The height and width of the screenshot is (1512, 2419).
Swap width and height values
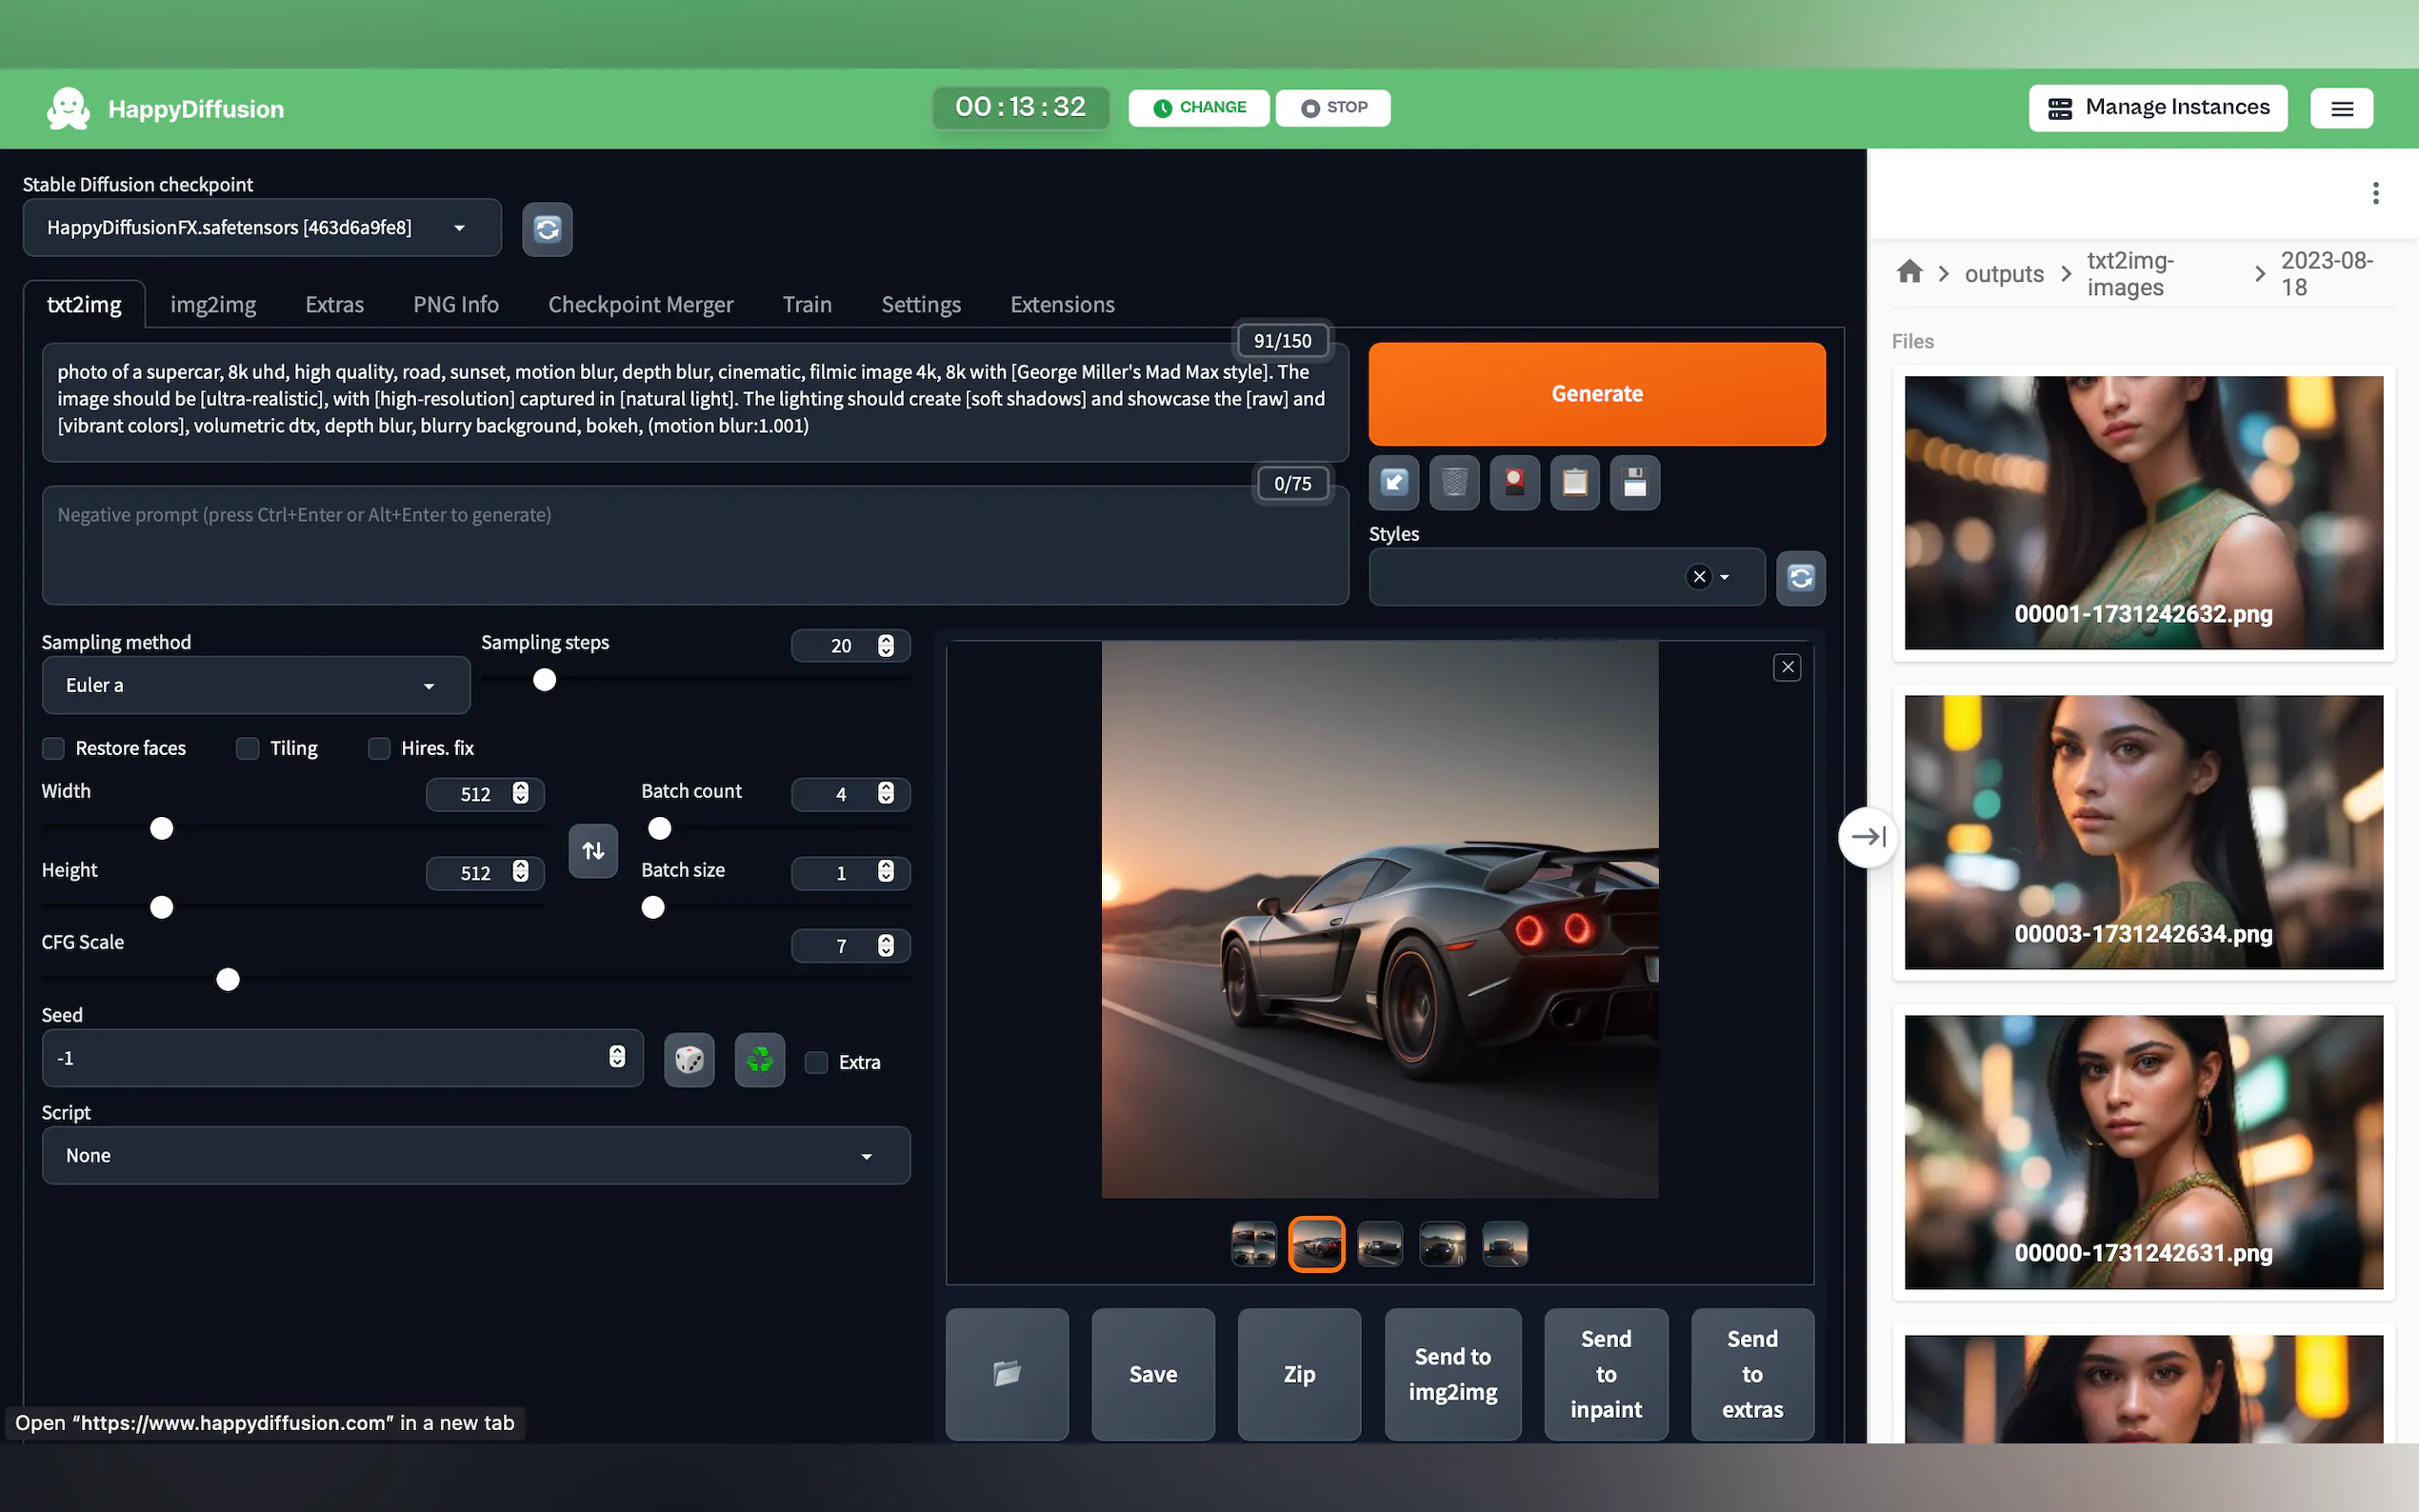pyautogui.click(x=593, y=850)
